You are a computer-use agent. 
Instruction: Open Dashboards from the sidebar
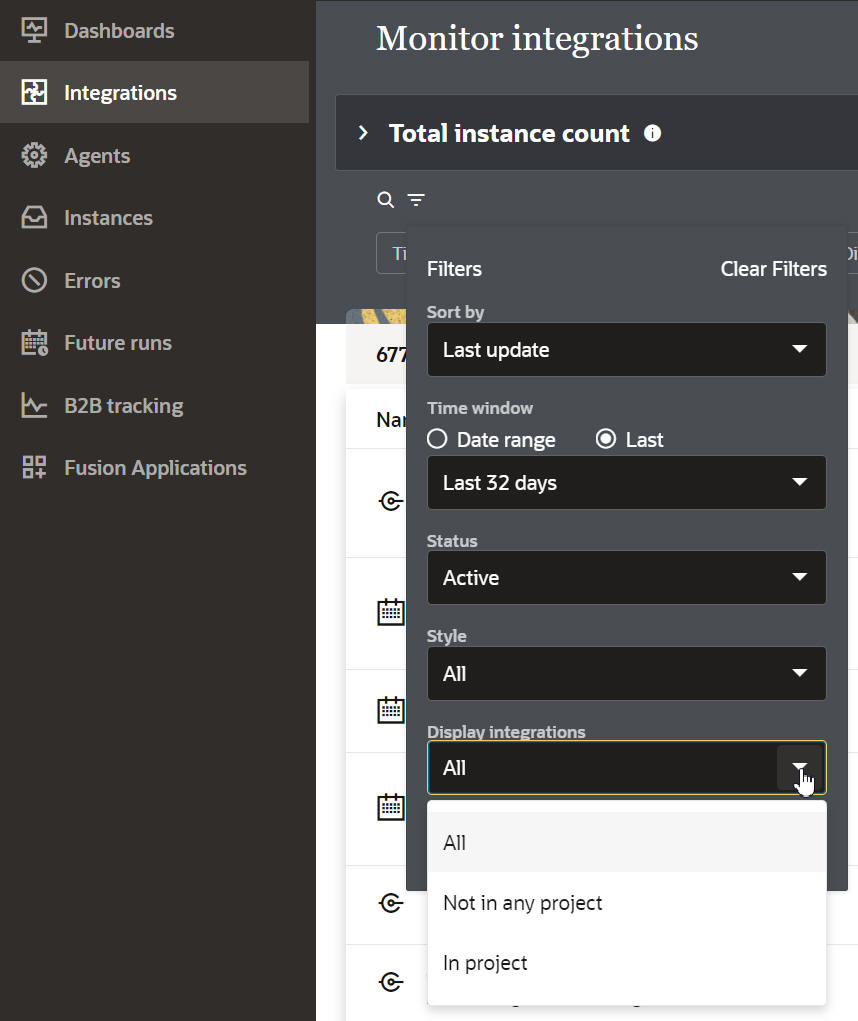[x=118, y=31]
